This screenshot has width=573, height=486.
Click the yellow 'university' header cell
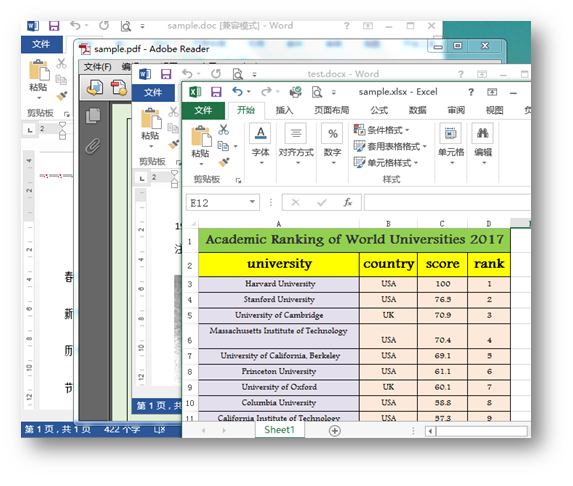279,264
